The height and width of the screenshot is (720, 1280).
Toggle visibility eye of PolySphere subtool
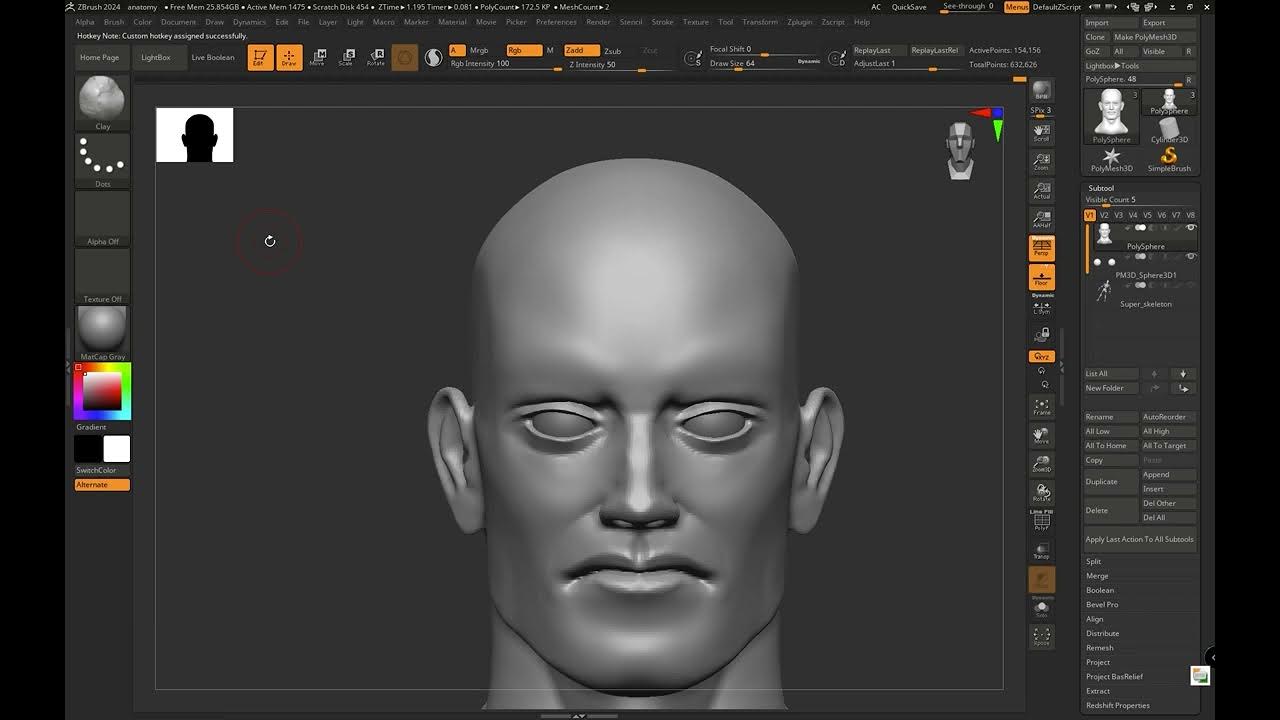(x=1190, y=228)
